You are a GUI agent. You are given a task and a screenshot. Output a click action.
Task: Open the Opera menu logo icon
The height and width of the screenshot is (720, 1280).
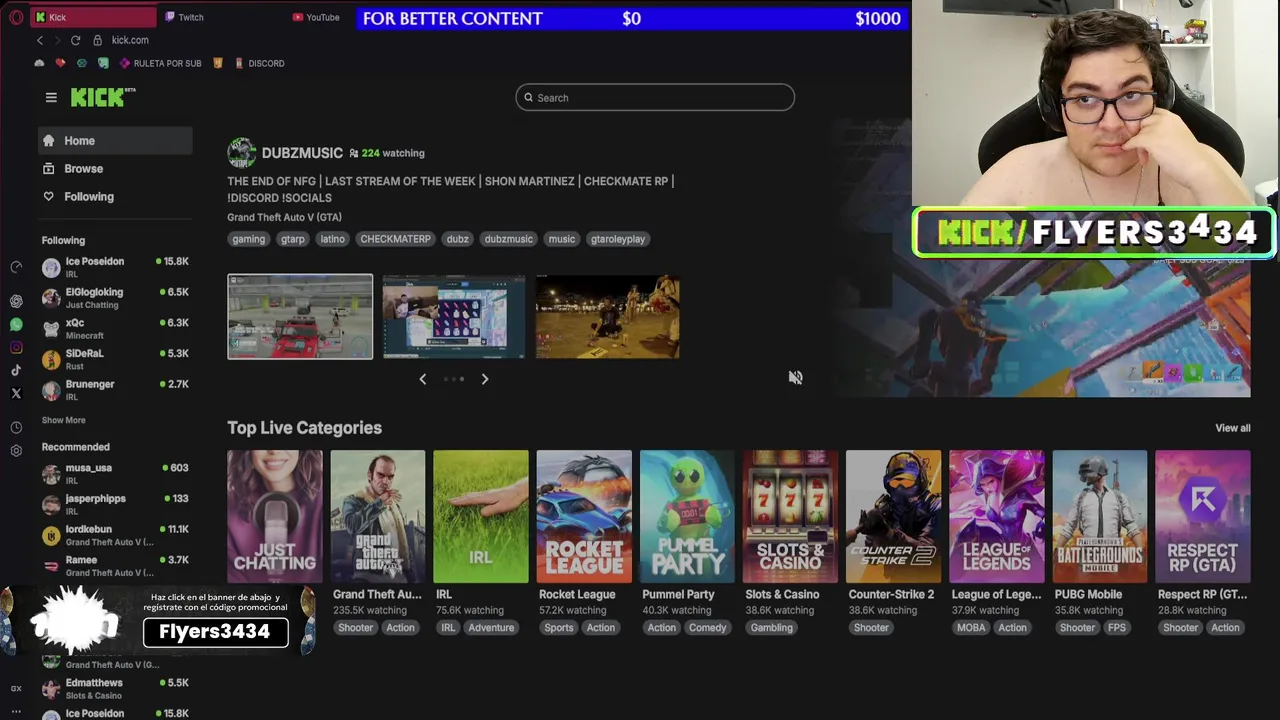pos(15,17)
